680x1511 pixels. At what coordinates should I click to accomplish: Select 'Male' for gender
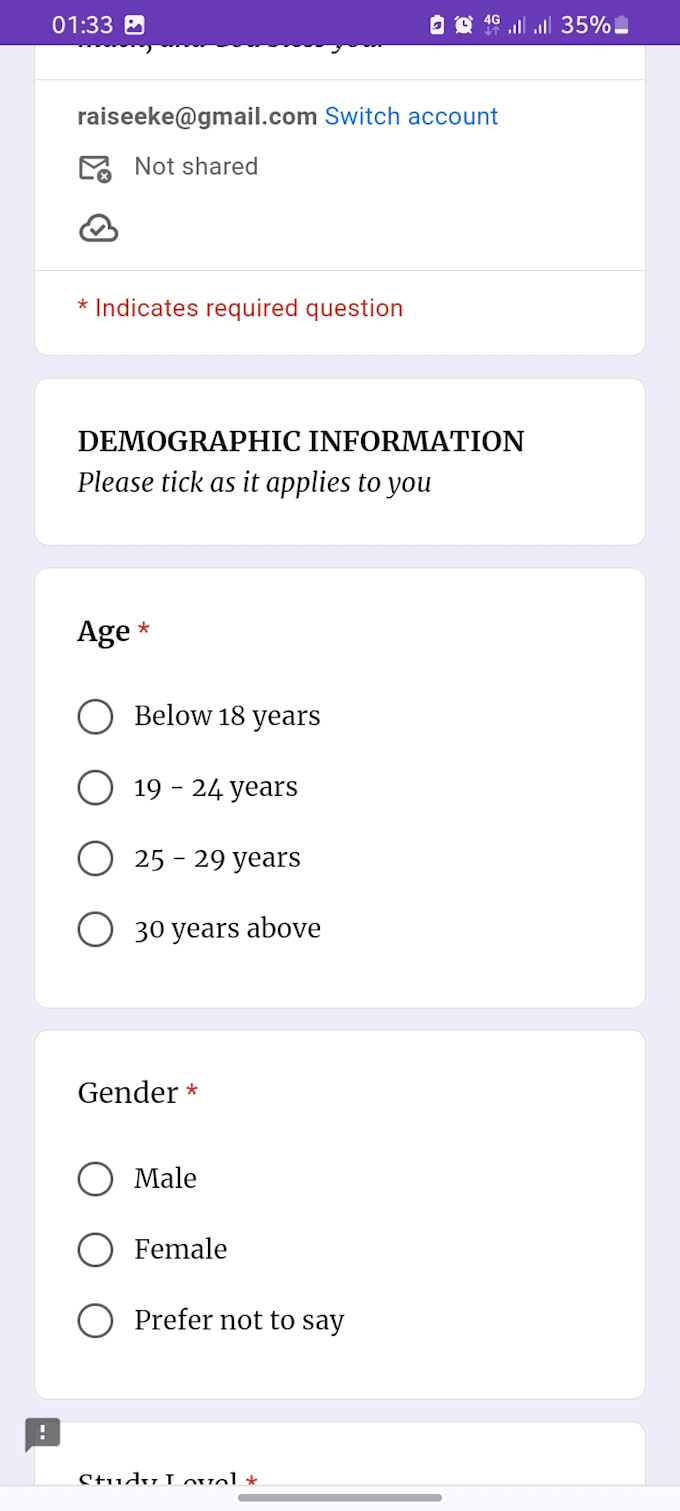click(x=95, y=1179)
